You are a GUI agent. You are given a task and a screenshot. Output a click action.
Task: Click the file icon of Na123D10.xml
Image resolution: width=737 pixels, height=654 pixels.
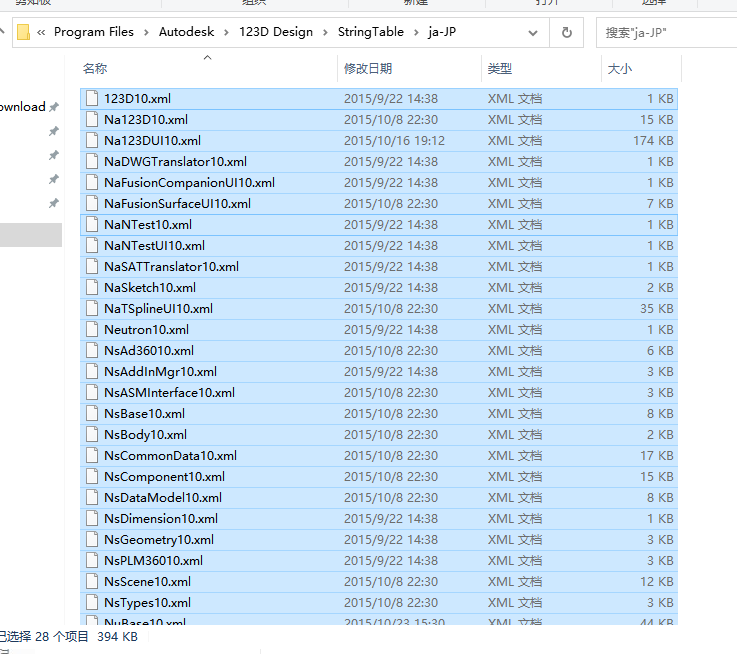click(92, 119)
